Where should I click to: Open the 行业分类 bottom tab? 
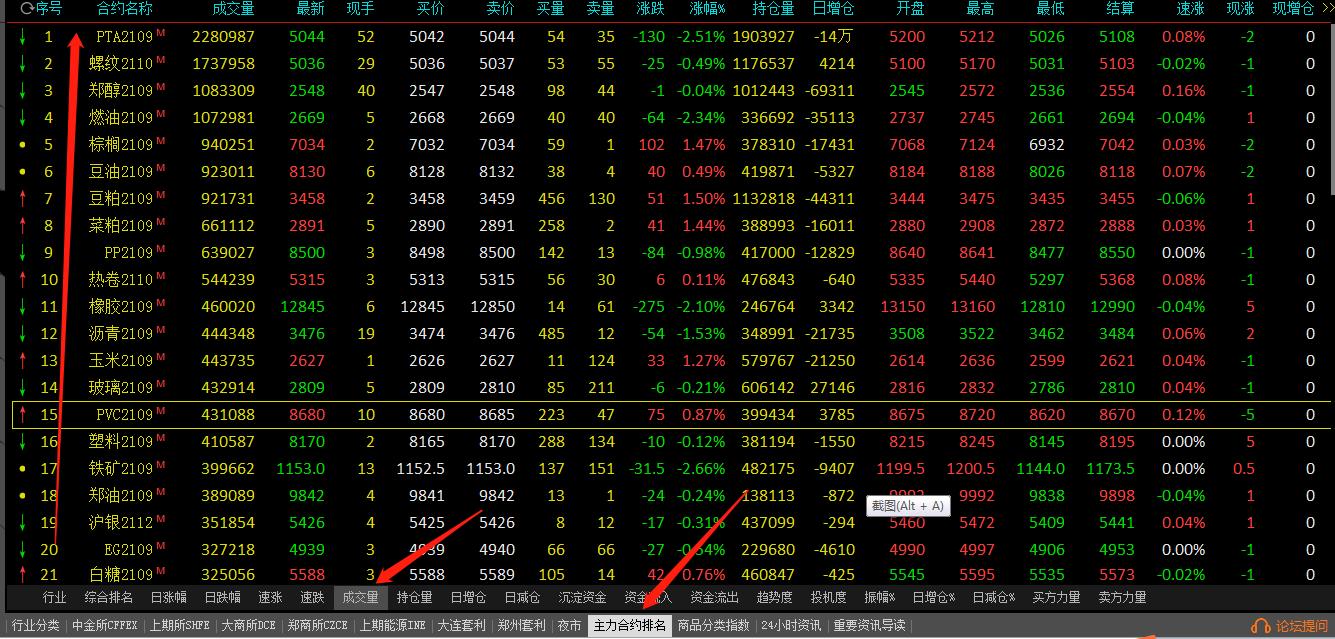(x=35, y=626)
